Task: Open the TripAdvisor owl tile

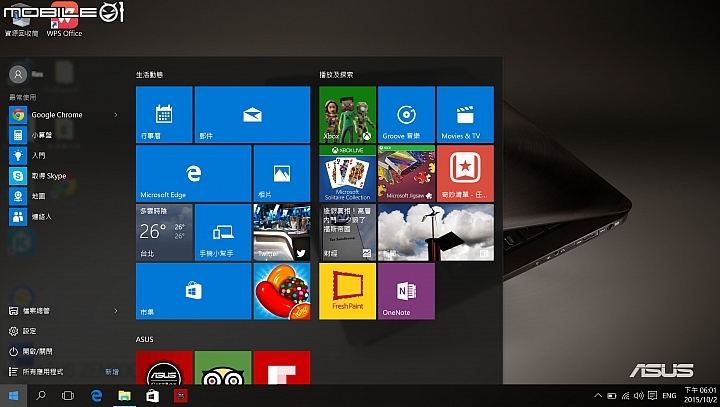Action: (223, 367)
